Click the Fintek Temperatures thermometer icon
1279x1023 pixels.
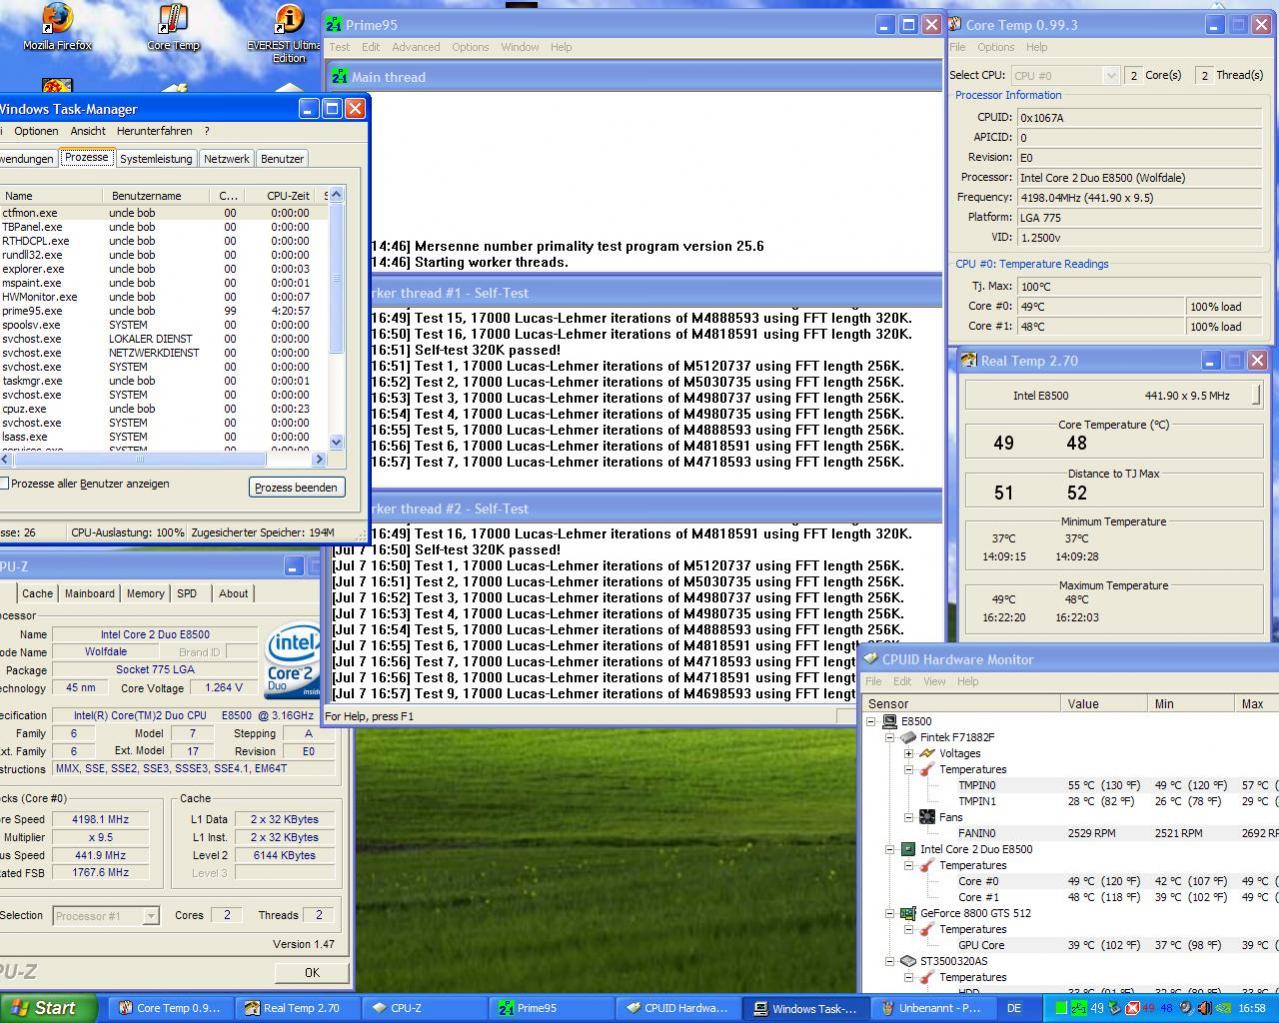(x=927, y=769)
